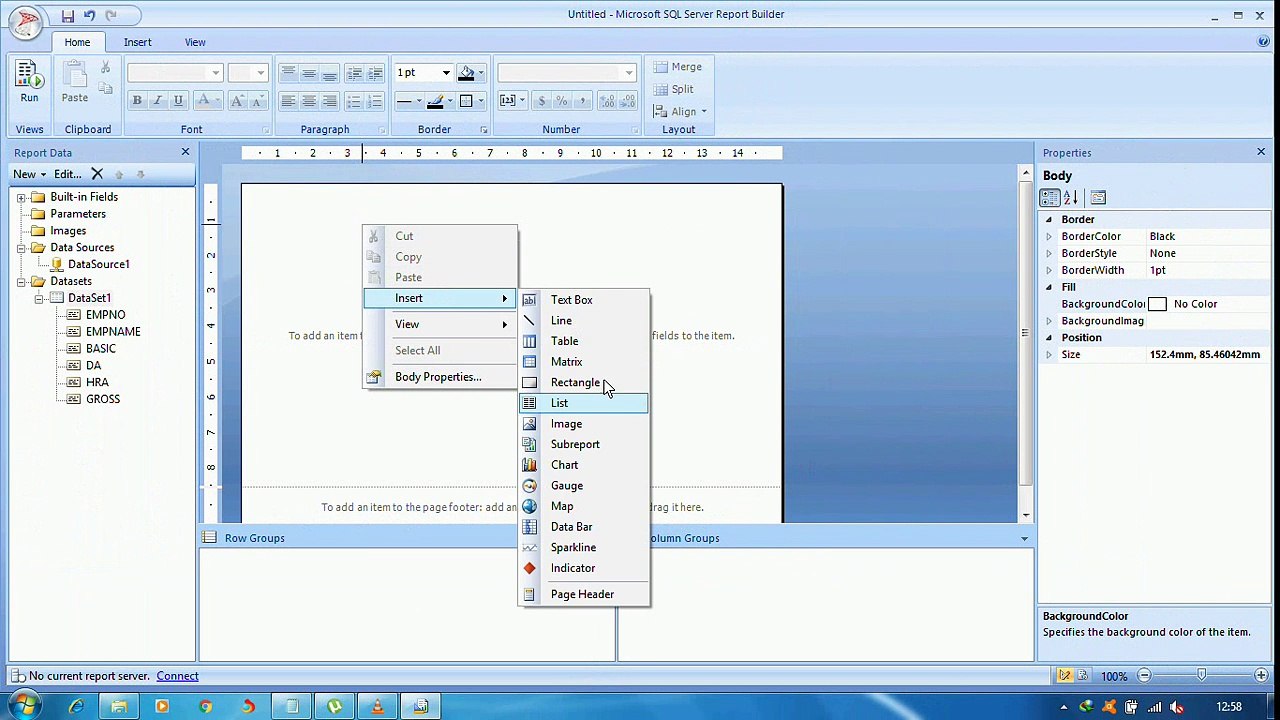
Task: Open the Report Builder application button
Action: 24,20
